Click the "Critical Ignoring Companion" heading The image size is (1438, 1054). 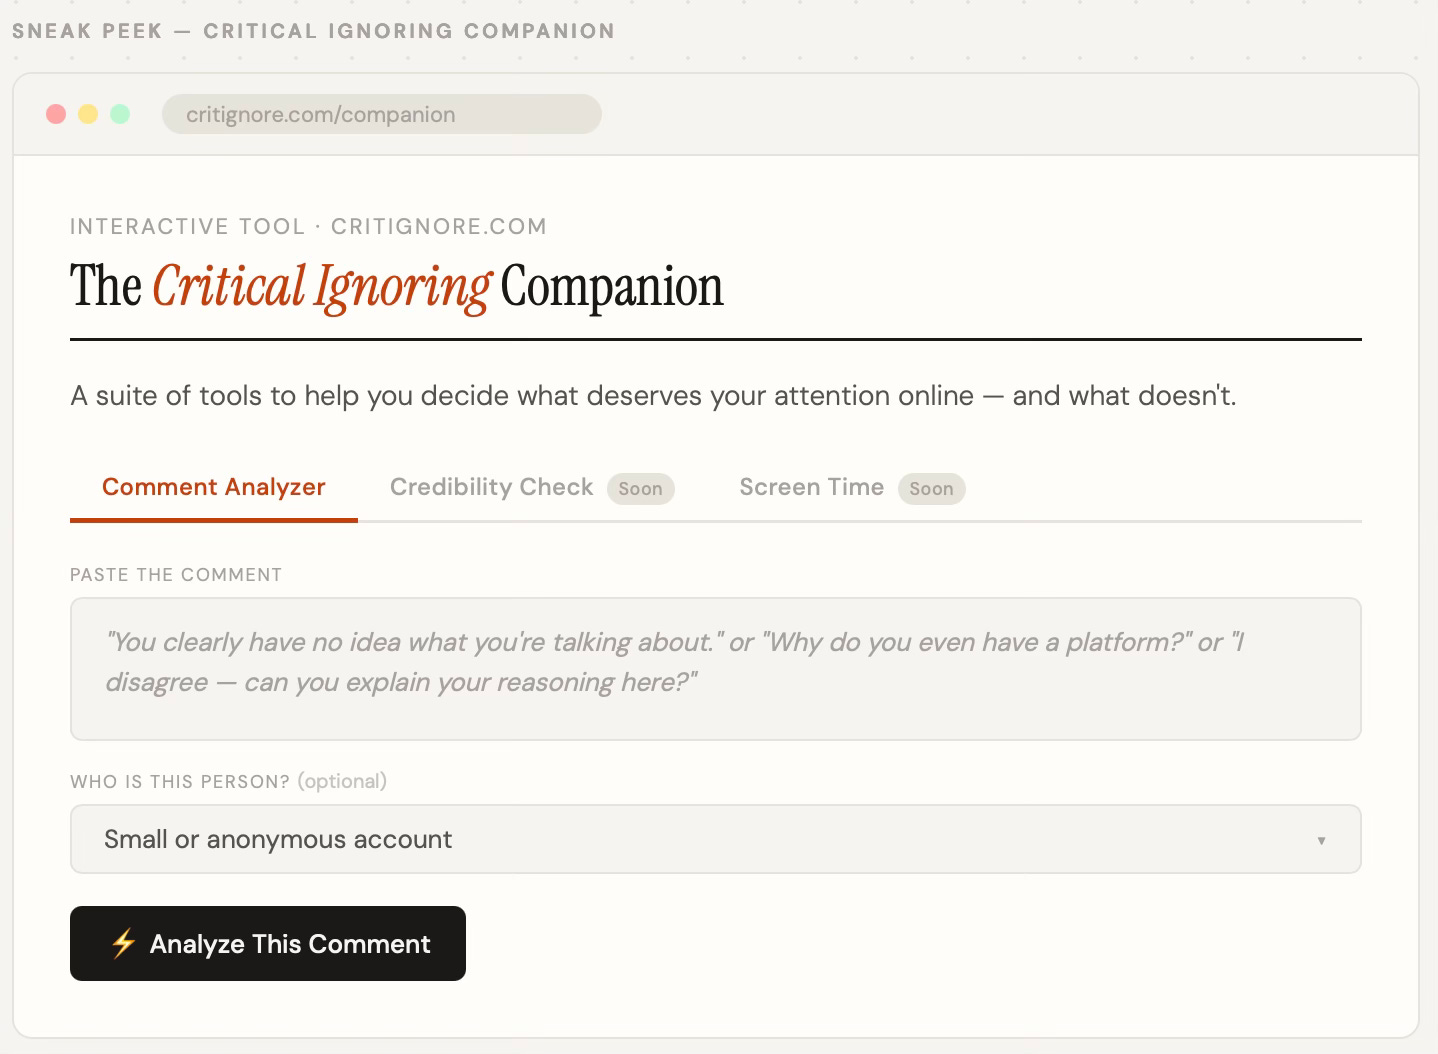[x=397, y=287]
